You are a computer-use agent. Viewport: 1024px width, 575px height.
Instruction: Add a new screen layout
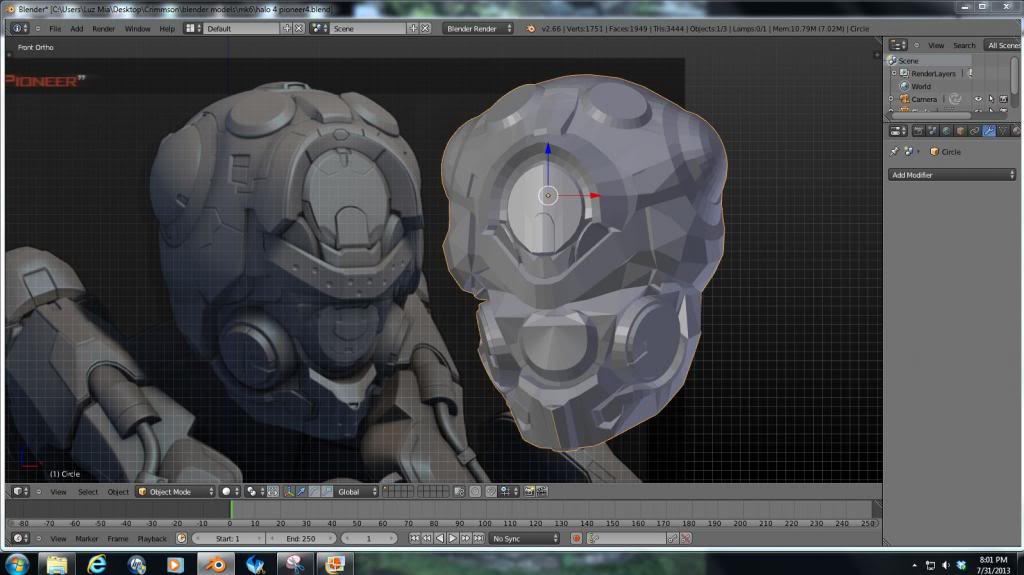point(287,28)
